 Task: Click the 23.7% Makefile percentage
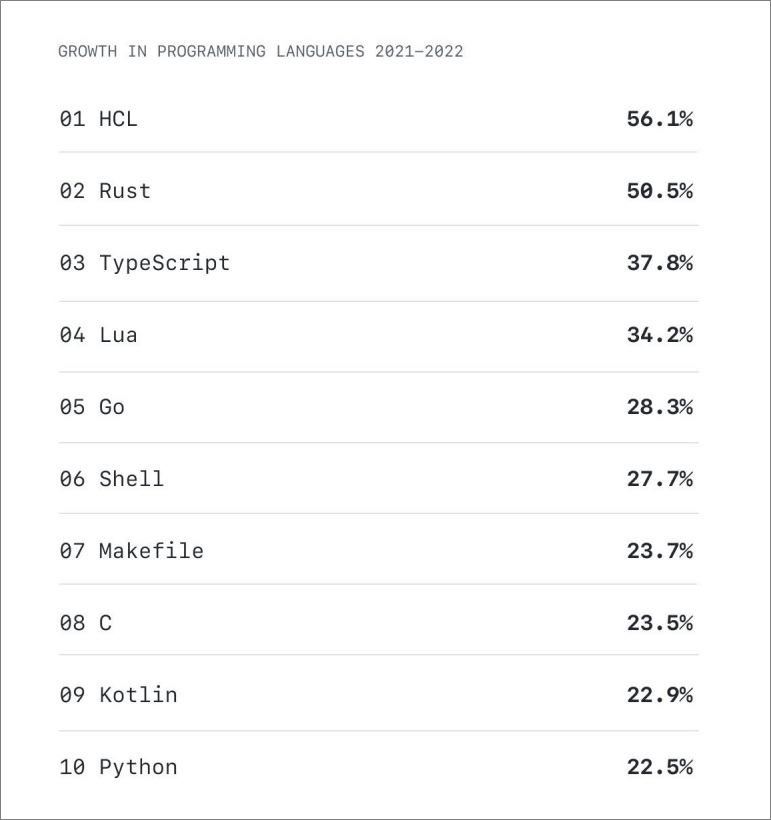659,551
